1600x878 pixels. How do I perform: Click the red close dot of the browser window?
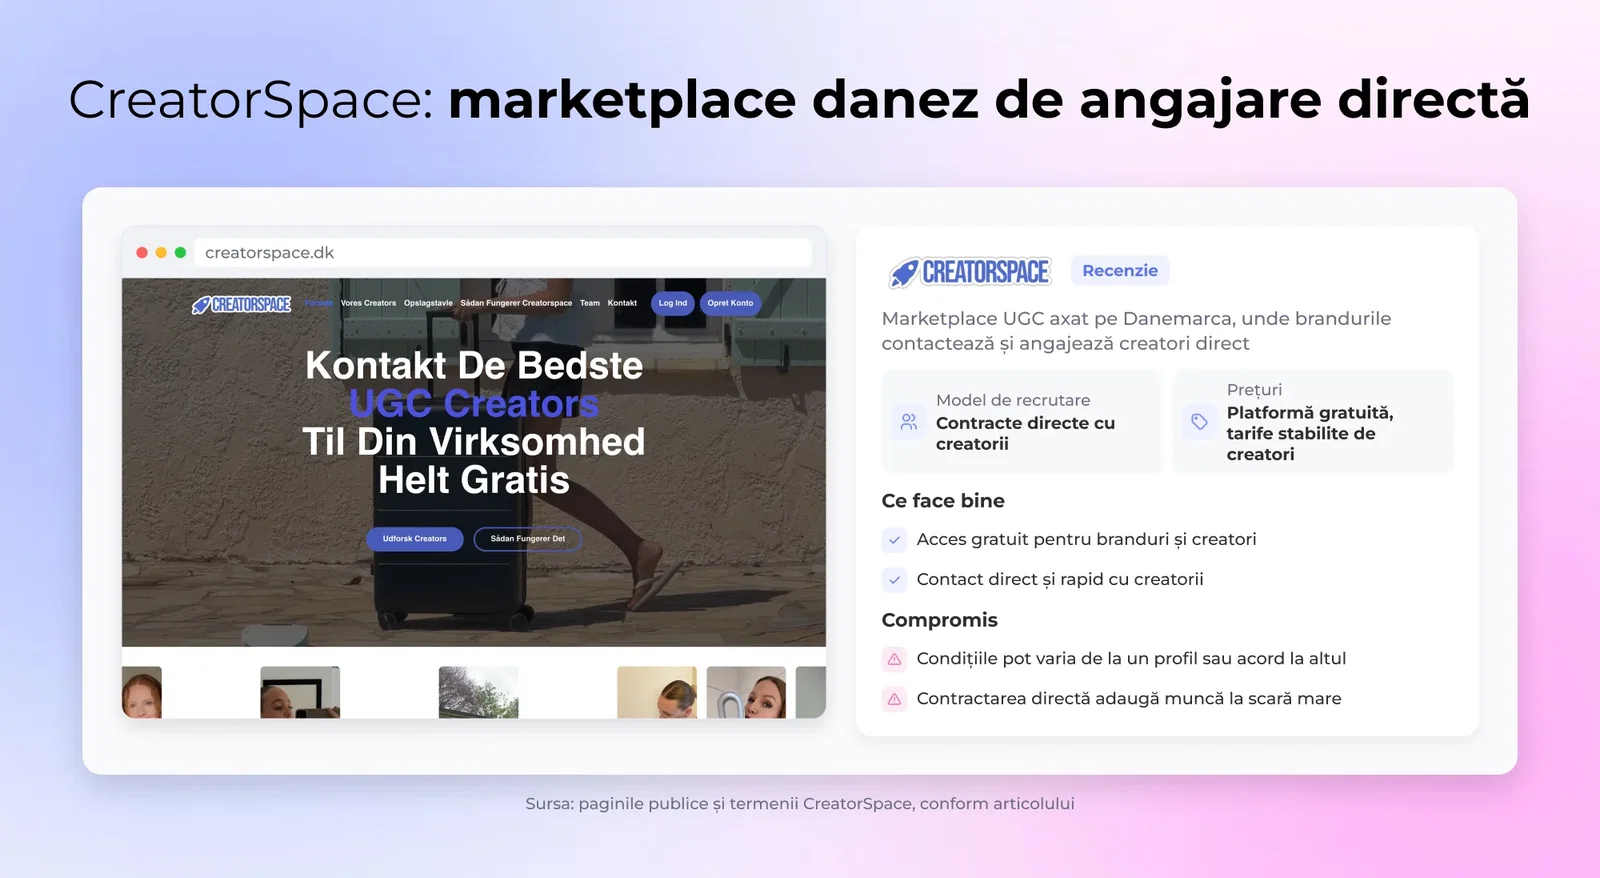pyautogui.click(x=142, y=253)
